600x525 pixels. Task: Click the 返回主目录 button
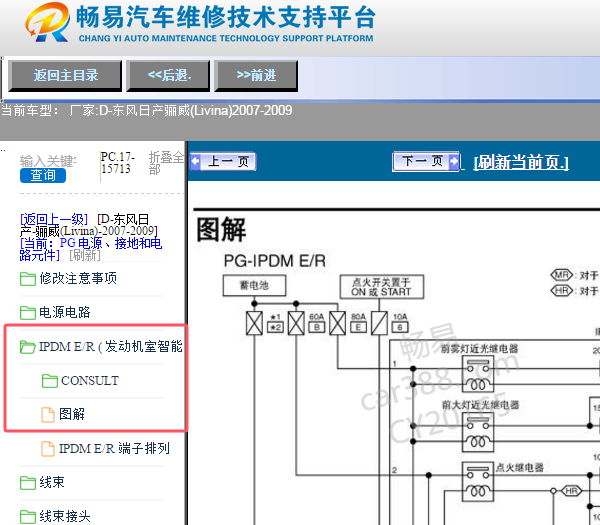[x=65, y=75]
